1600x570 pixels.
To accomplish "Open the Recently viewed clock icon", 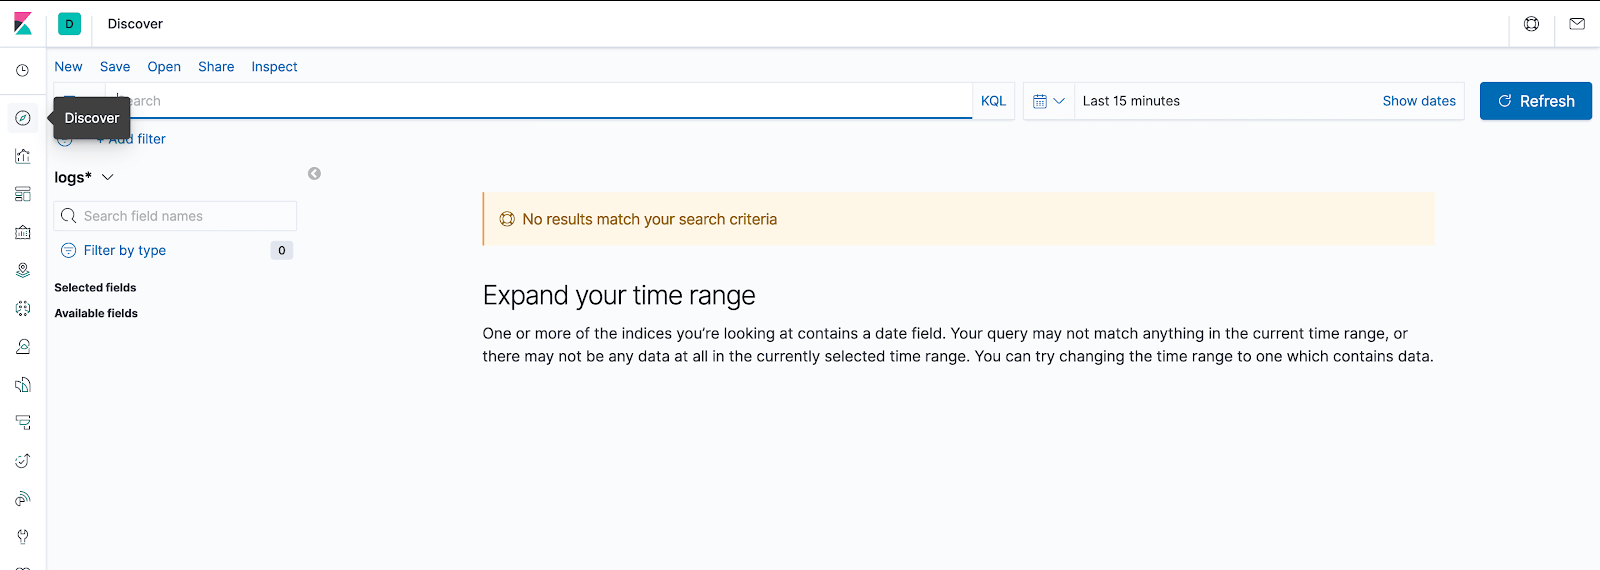I will click(x=23, y=71).
